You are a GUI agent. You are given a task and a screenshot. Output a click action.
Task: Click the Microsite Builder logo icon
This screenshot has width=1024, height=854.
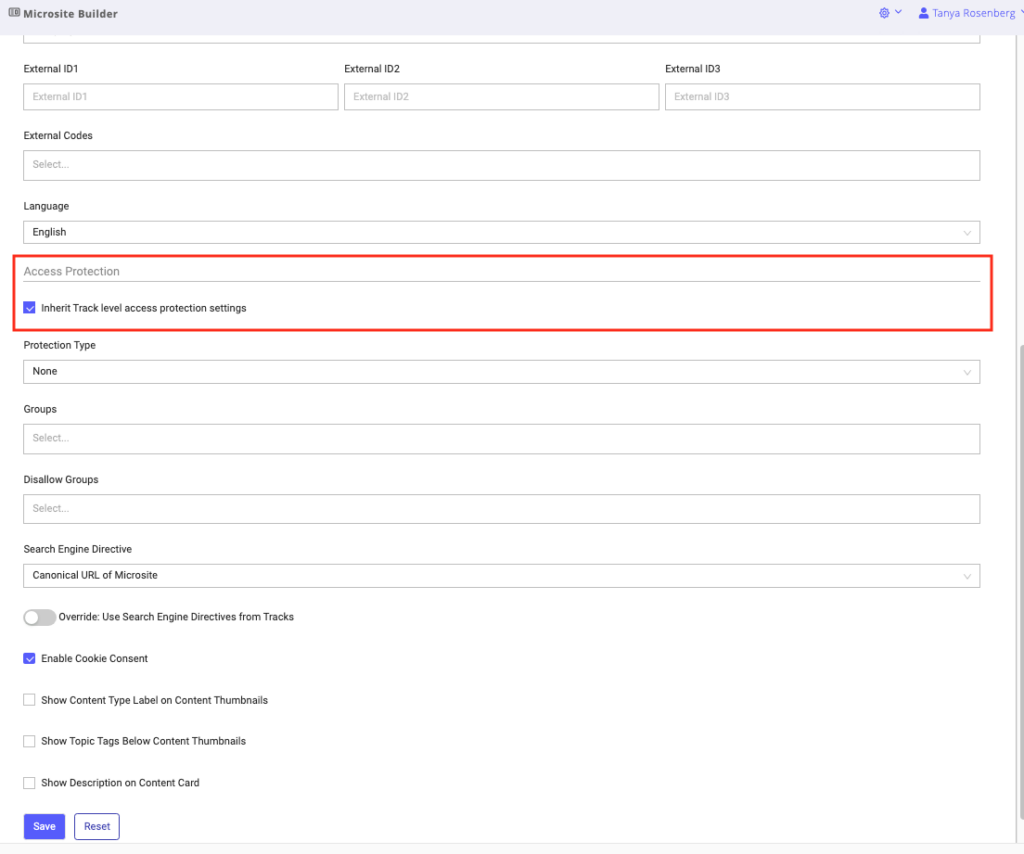coord(14,12)
